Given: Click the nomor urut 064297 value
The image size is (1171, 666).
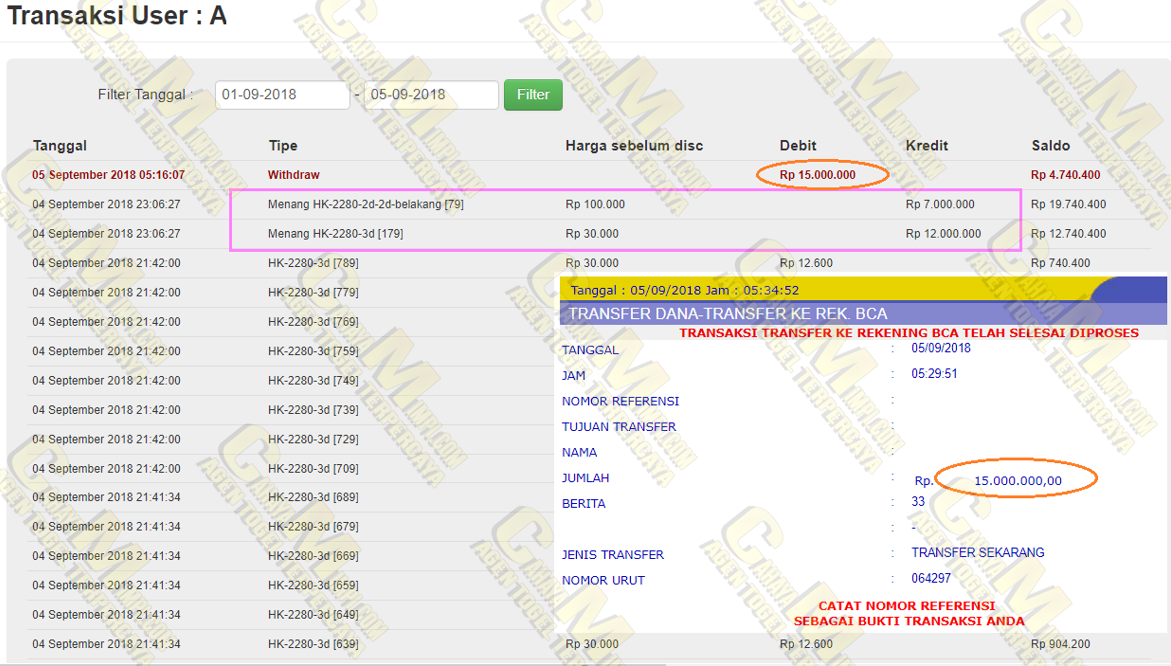Looking at the screenshot, I should click(931, 579).
